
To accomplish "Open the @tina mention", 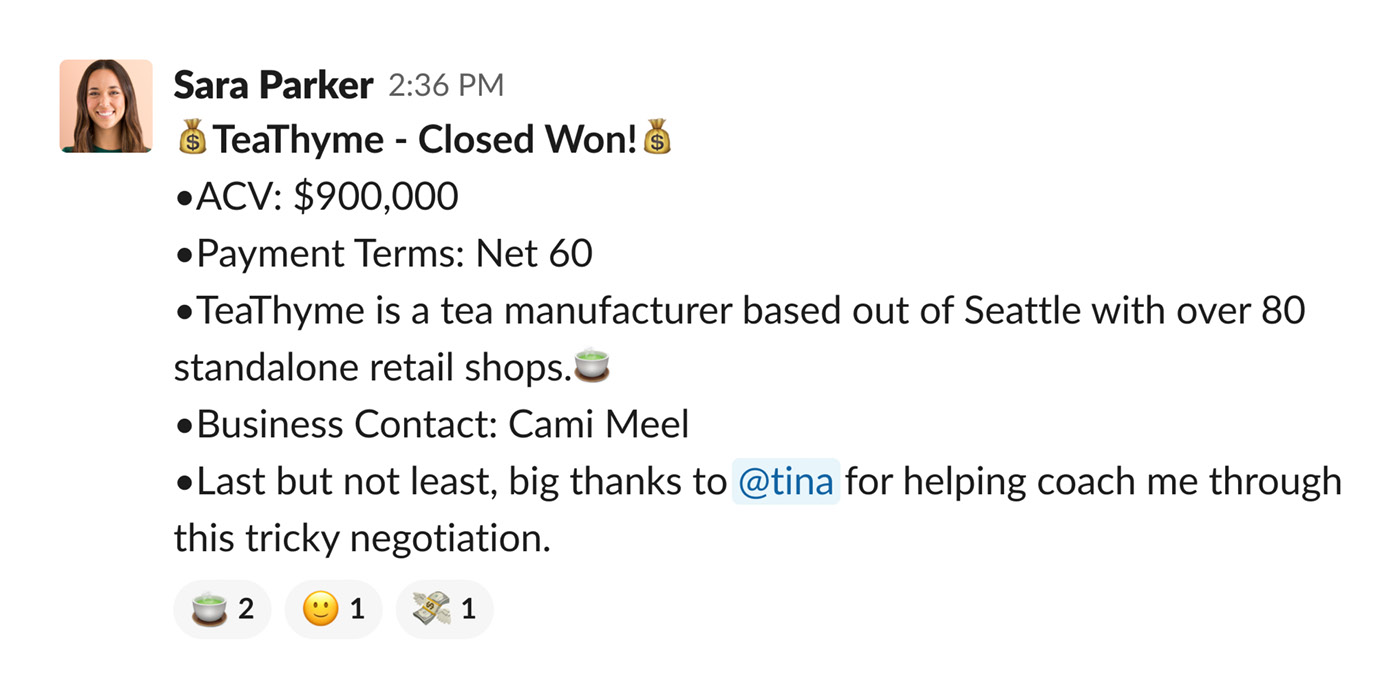I will 785,482.
